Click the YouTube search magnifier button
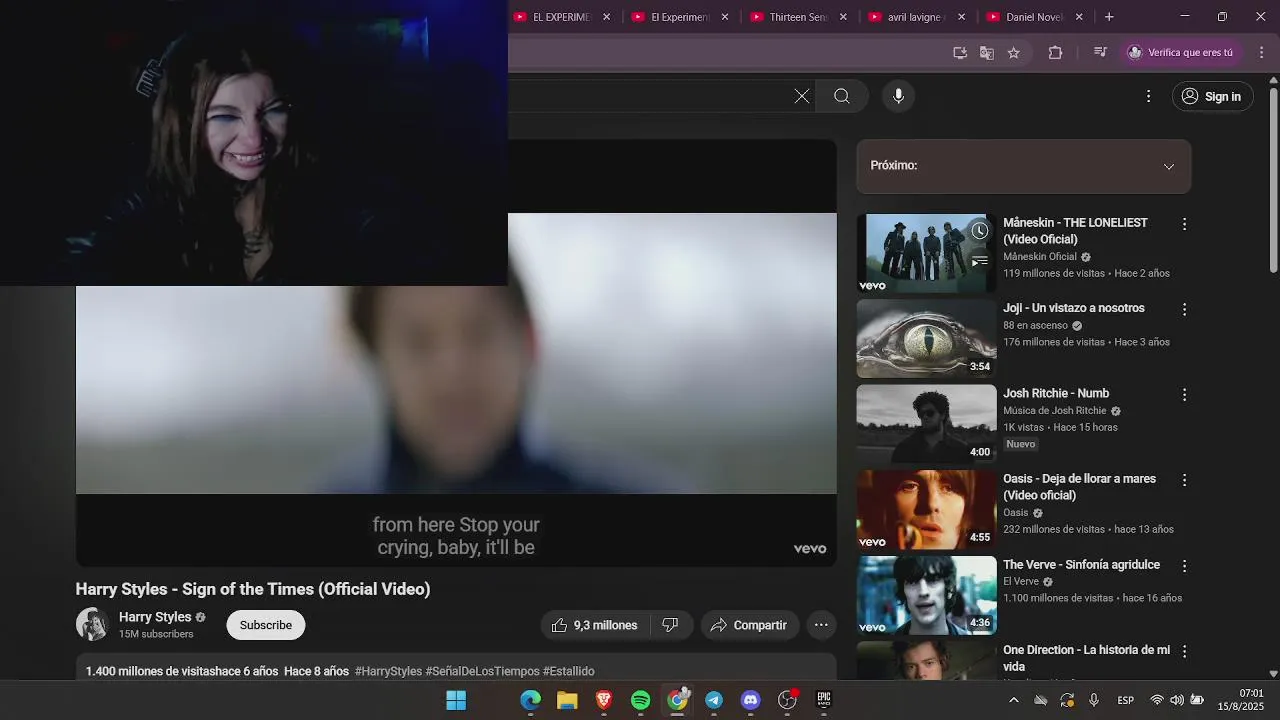The image size is (1280, 720). point(842,96)
